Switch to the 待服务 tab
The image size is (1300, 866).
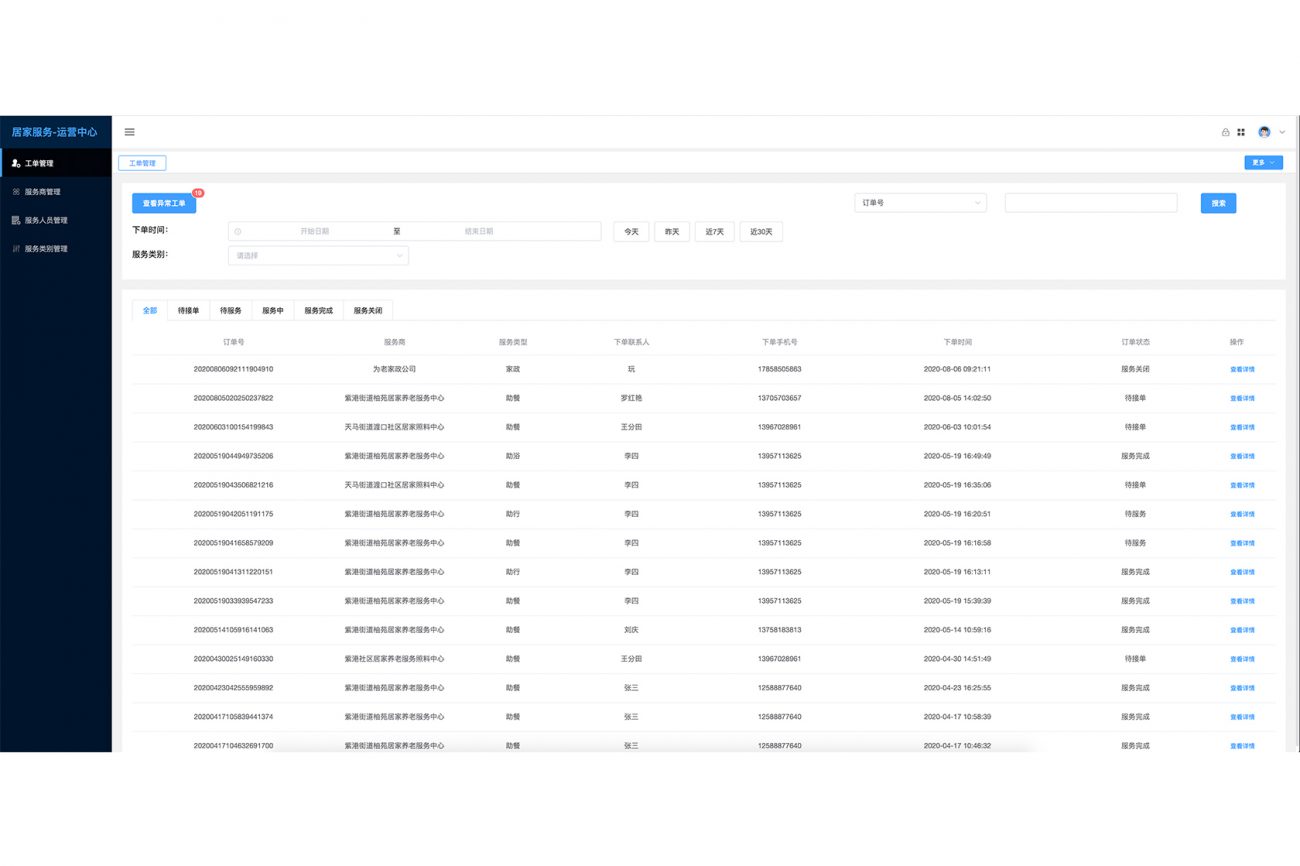pos(231,311)
